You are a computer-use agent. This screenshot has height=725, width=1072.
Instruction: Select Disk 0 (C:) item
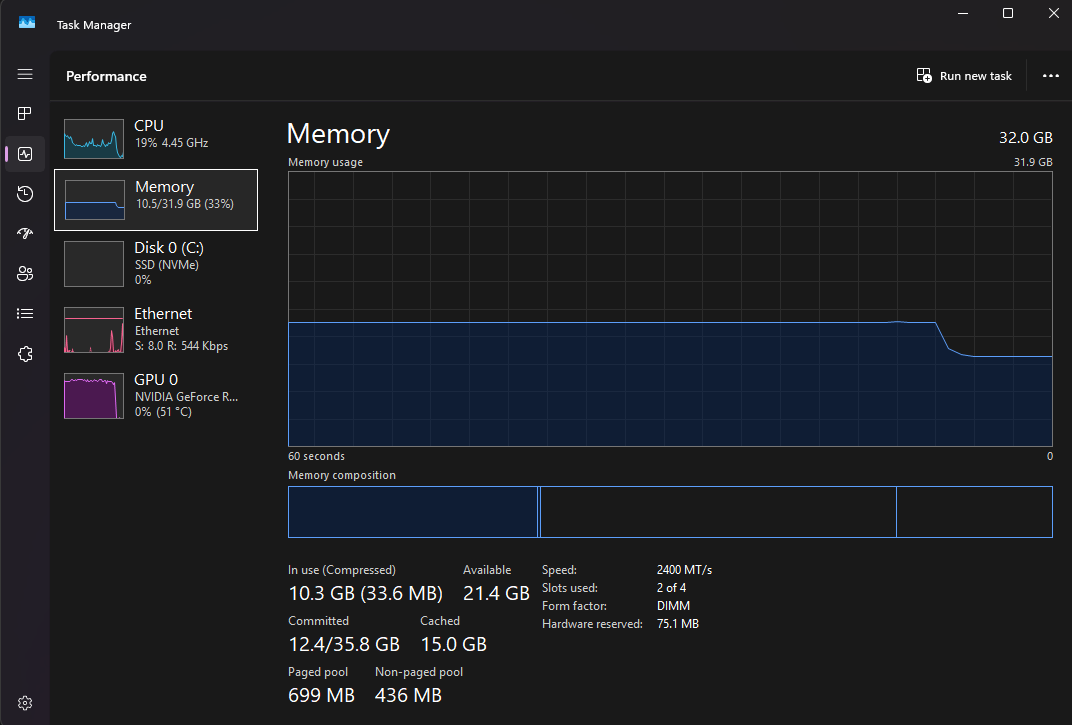click(x=156, y=263)
